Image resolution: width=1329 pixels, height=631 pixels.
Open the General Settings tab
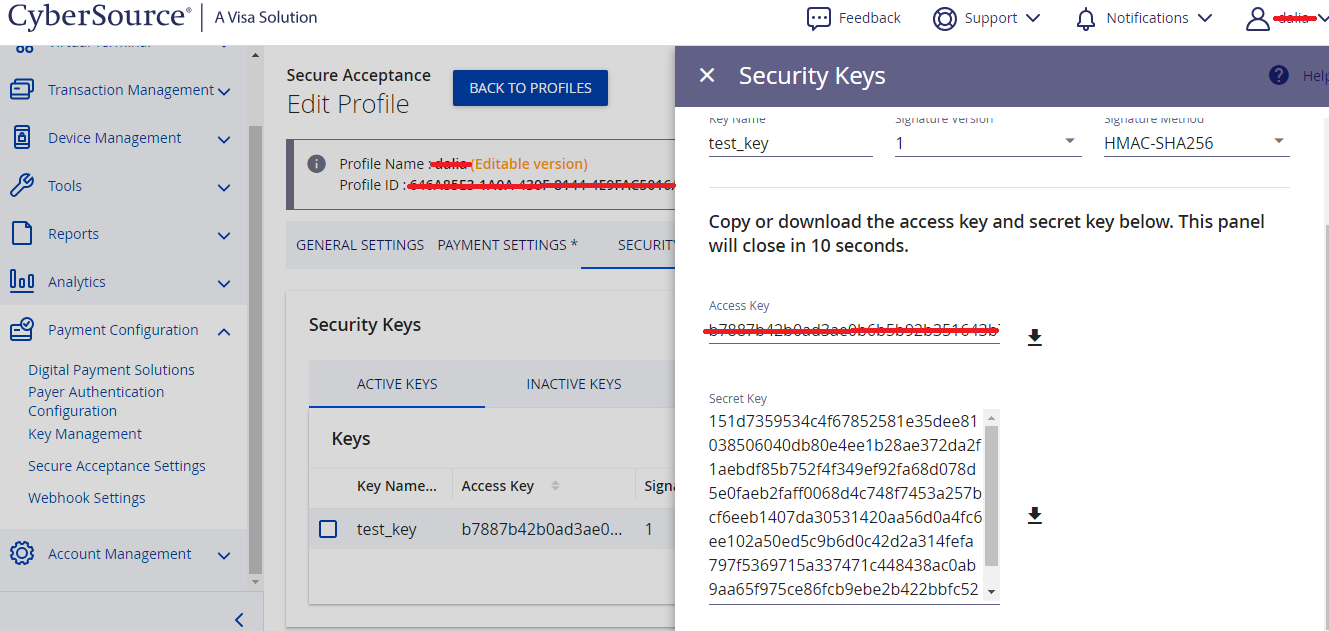pyautogui.click(x=360, y=245)
